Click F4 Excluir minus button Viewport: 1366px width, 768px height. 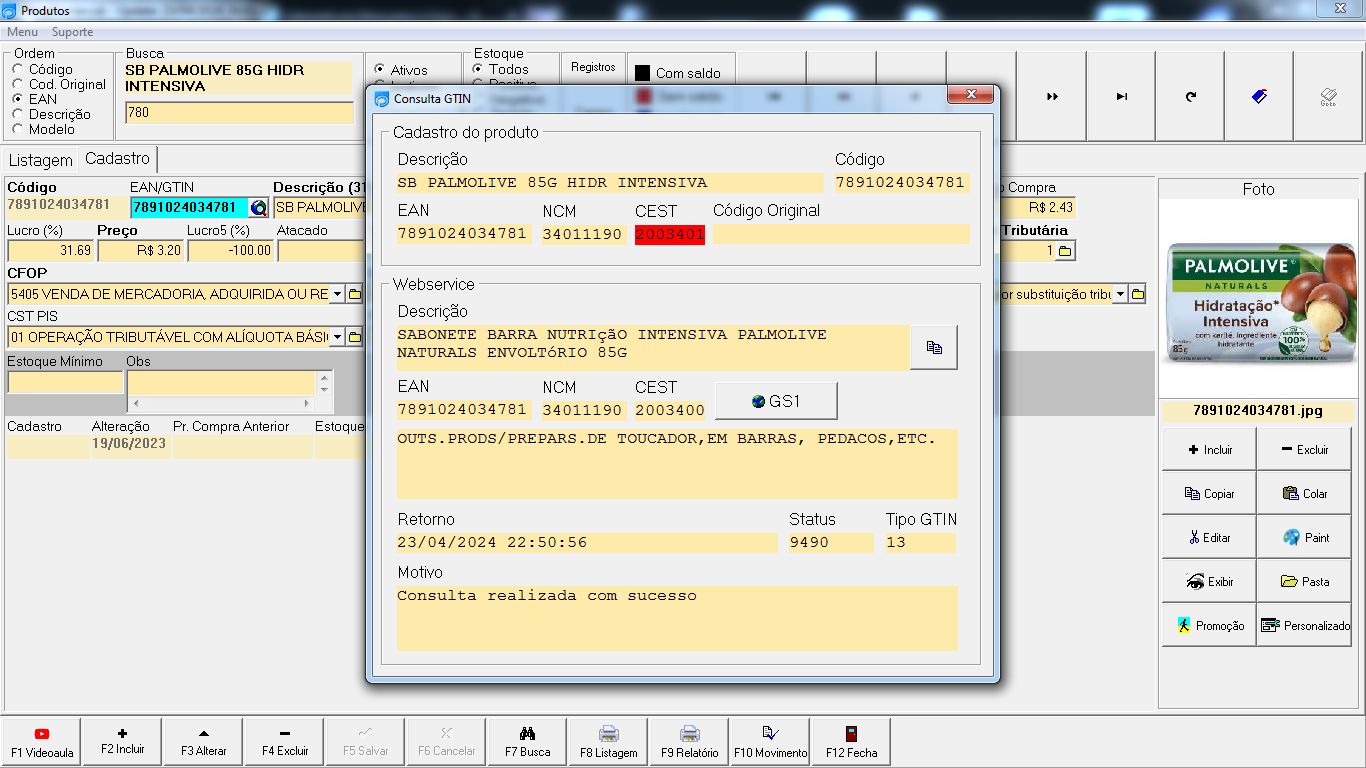(285, 742)
